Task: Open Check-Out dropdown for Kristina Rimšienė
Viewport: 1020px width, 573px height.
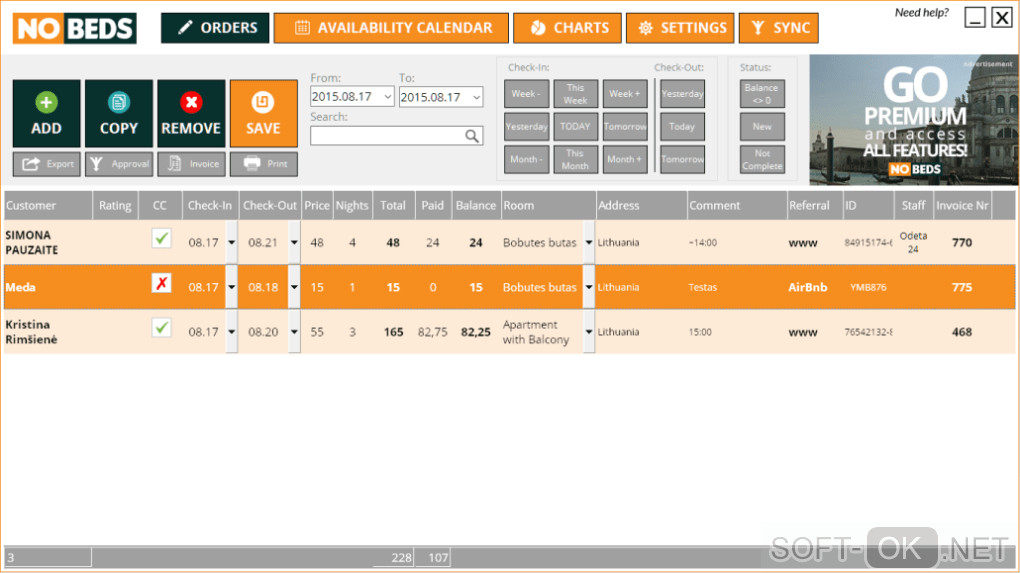Action: pos(294,332)
